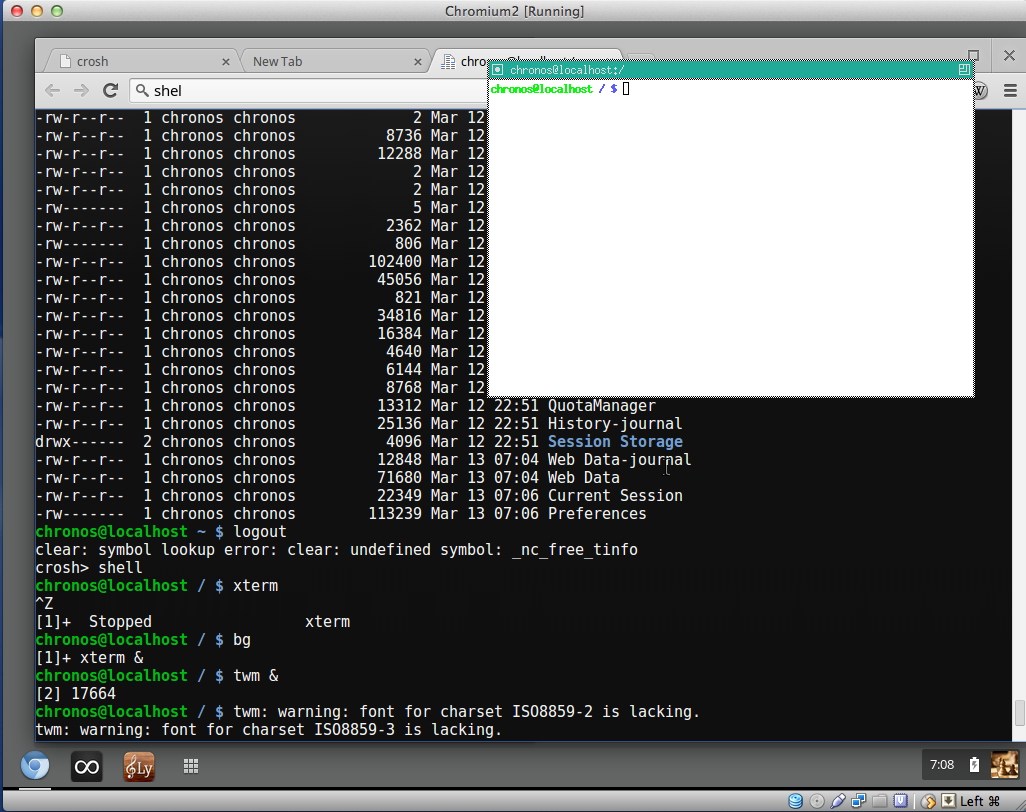
Task: Go forward in browser history
Action: pos(81,90)
